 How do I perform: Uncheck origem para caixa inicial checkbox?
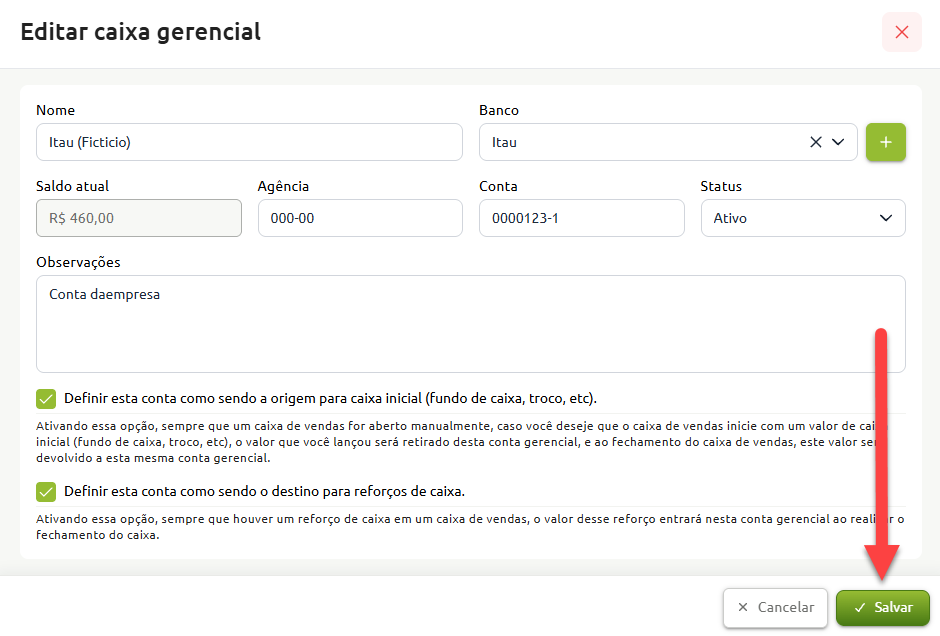coord(46,399)
